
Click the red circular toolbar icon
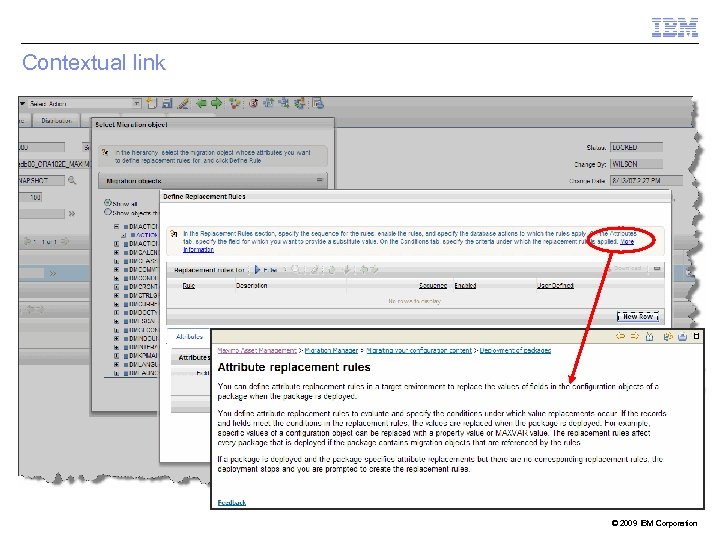(x=253, y=104)
